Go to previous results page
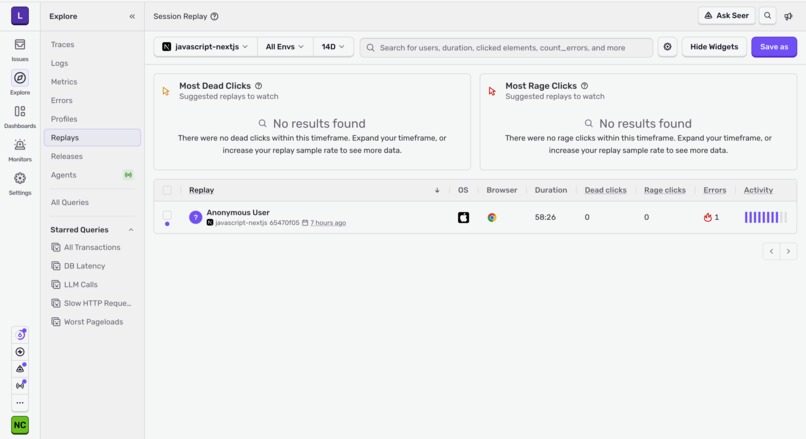The height and width of the screenshot is (439, 806). point(771,251)
